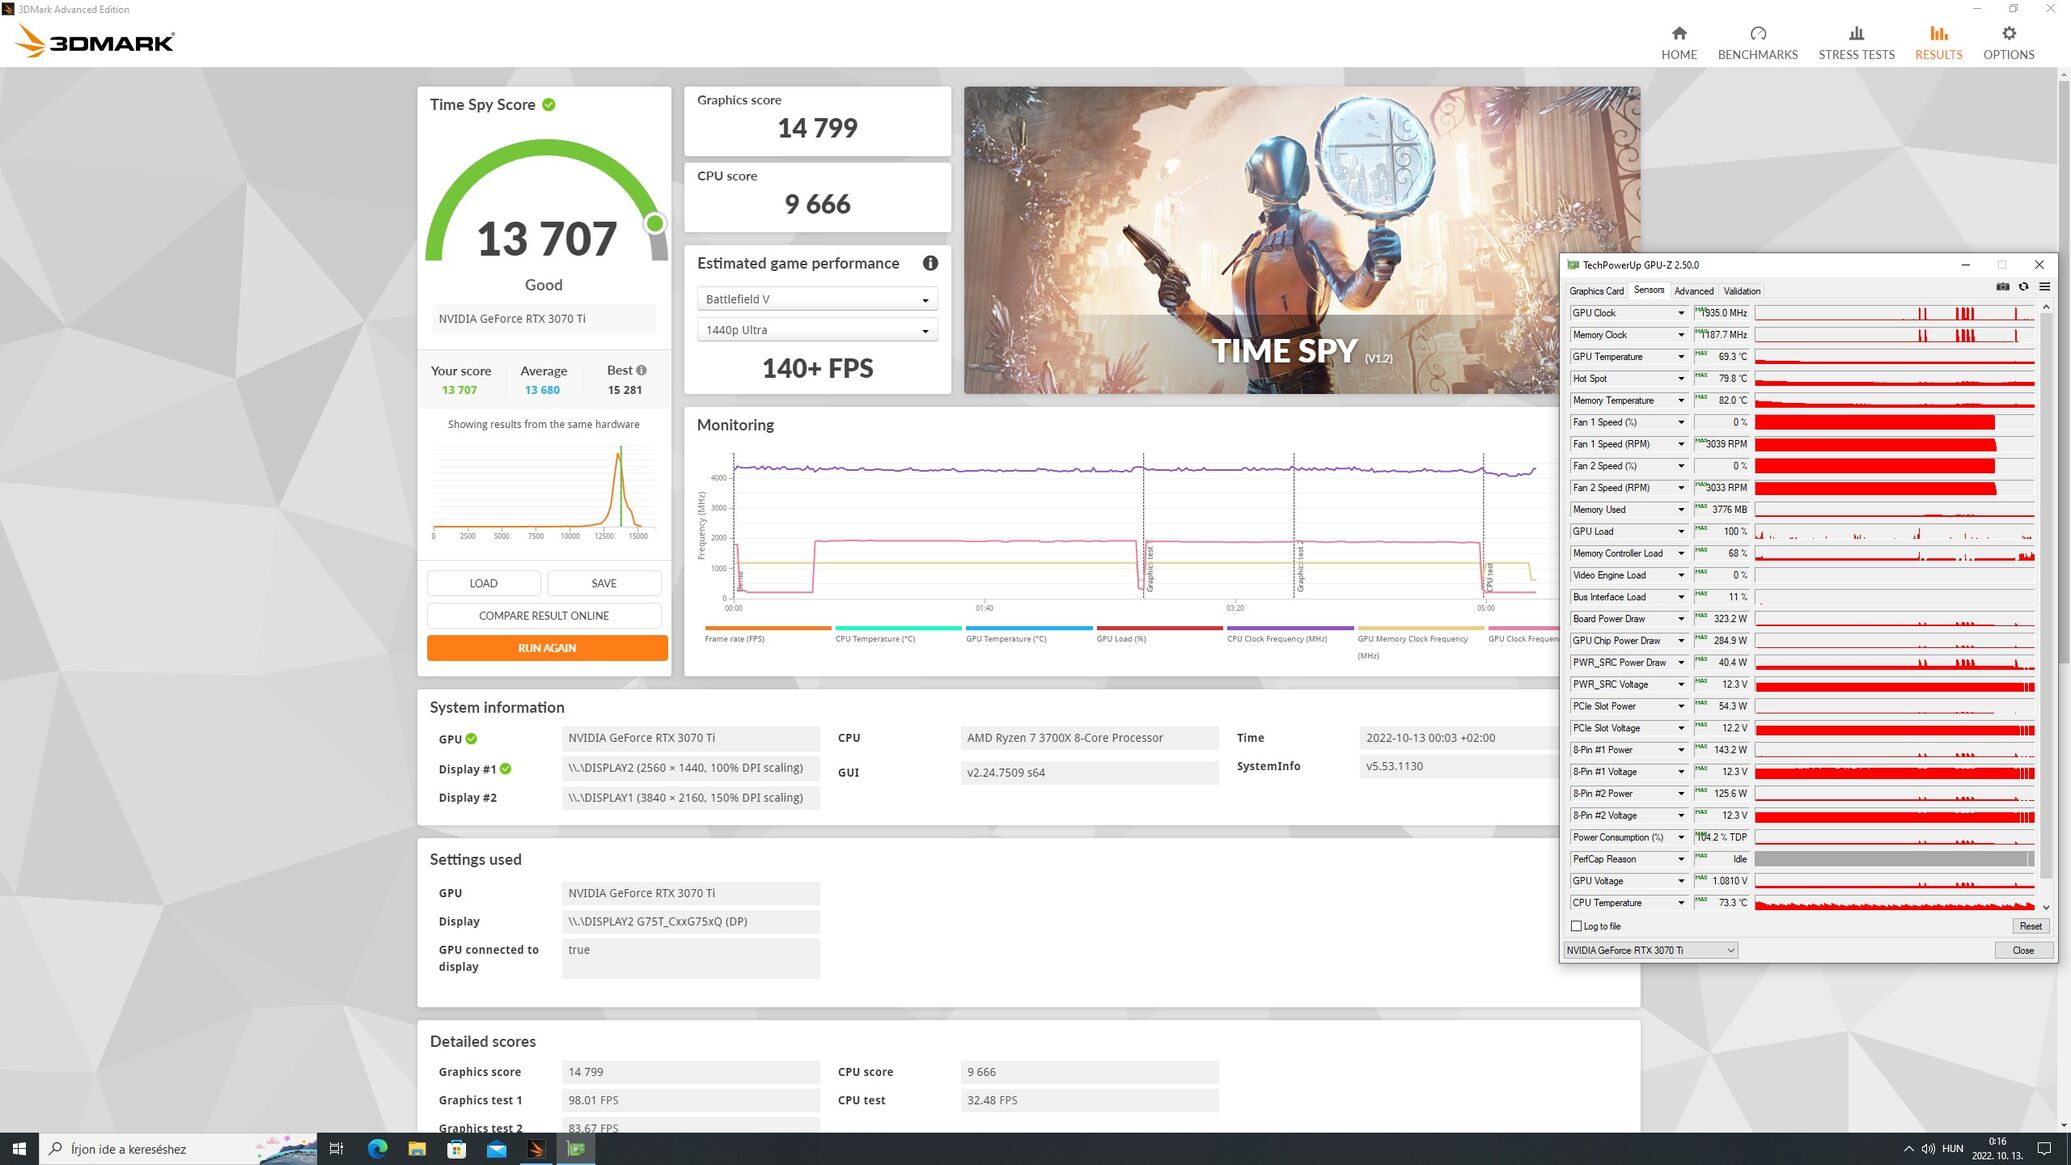2071x1165 pixels.
Task: Take GPU-Z screenshot with camera icon
Action: pos(2002,287)
